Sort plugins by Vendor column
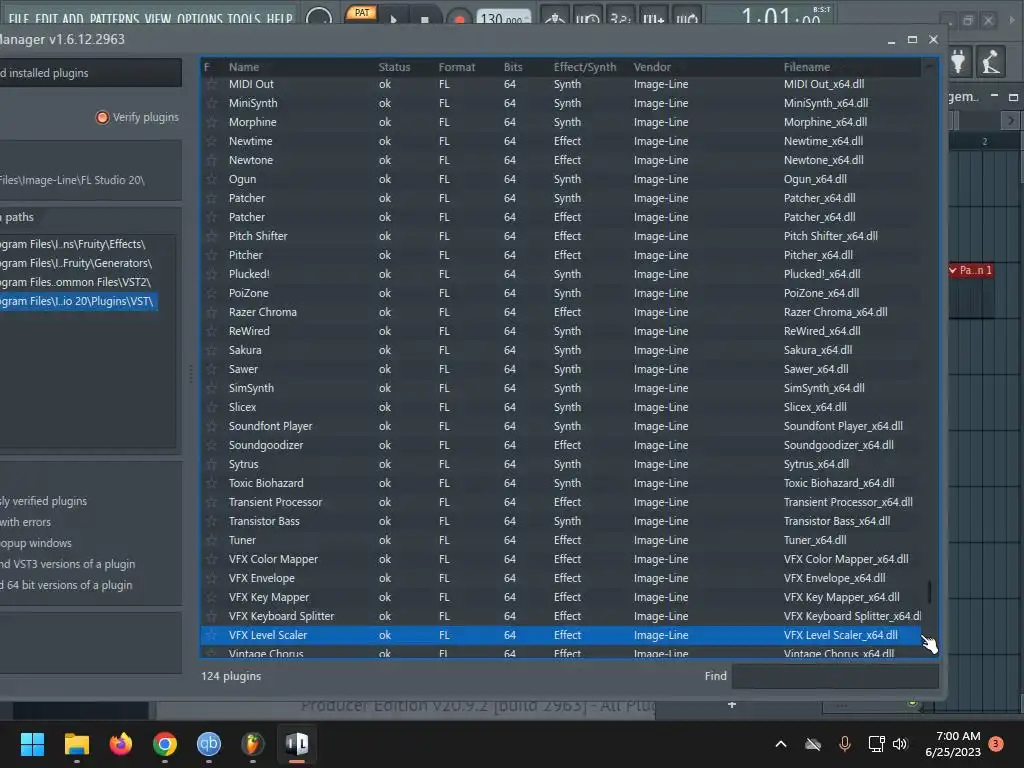Viewport: 1024px width, 768px height. [652, 67]
